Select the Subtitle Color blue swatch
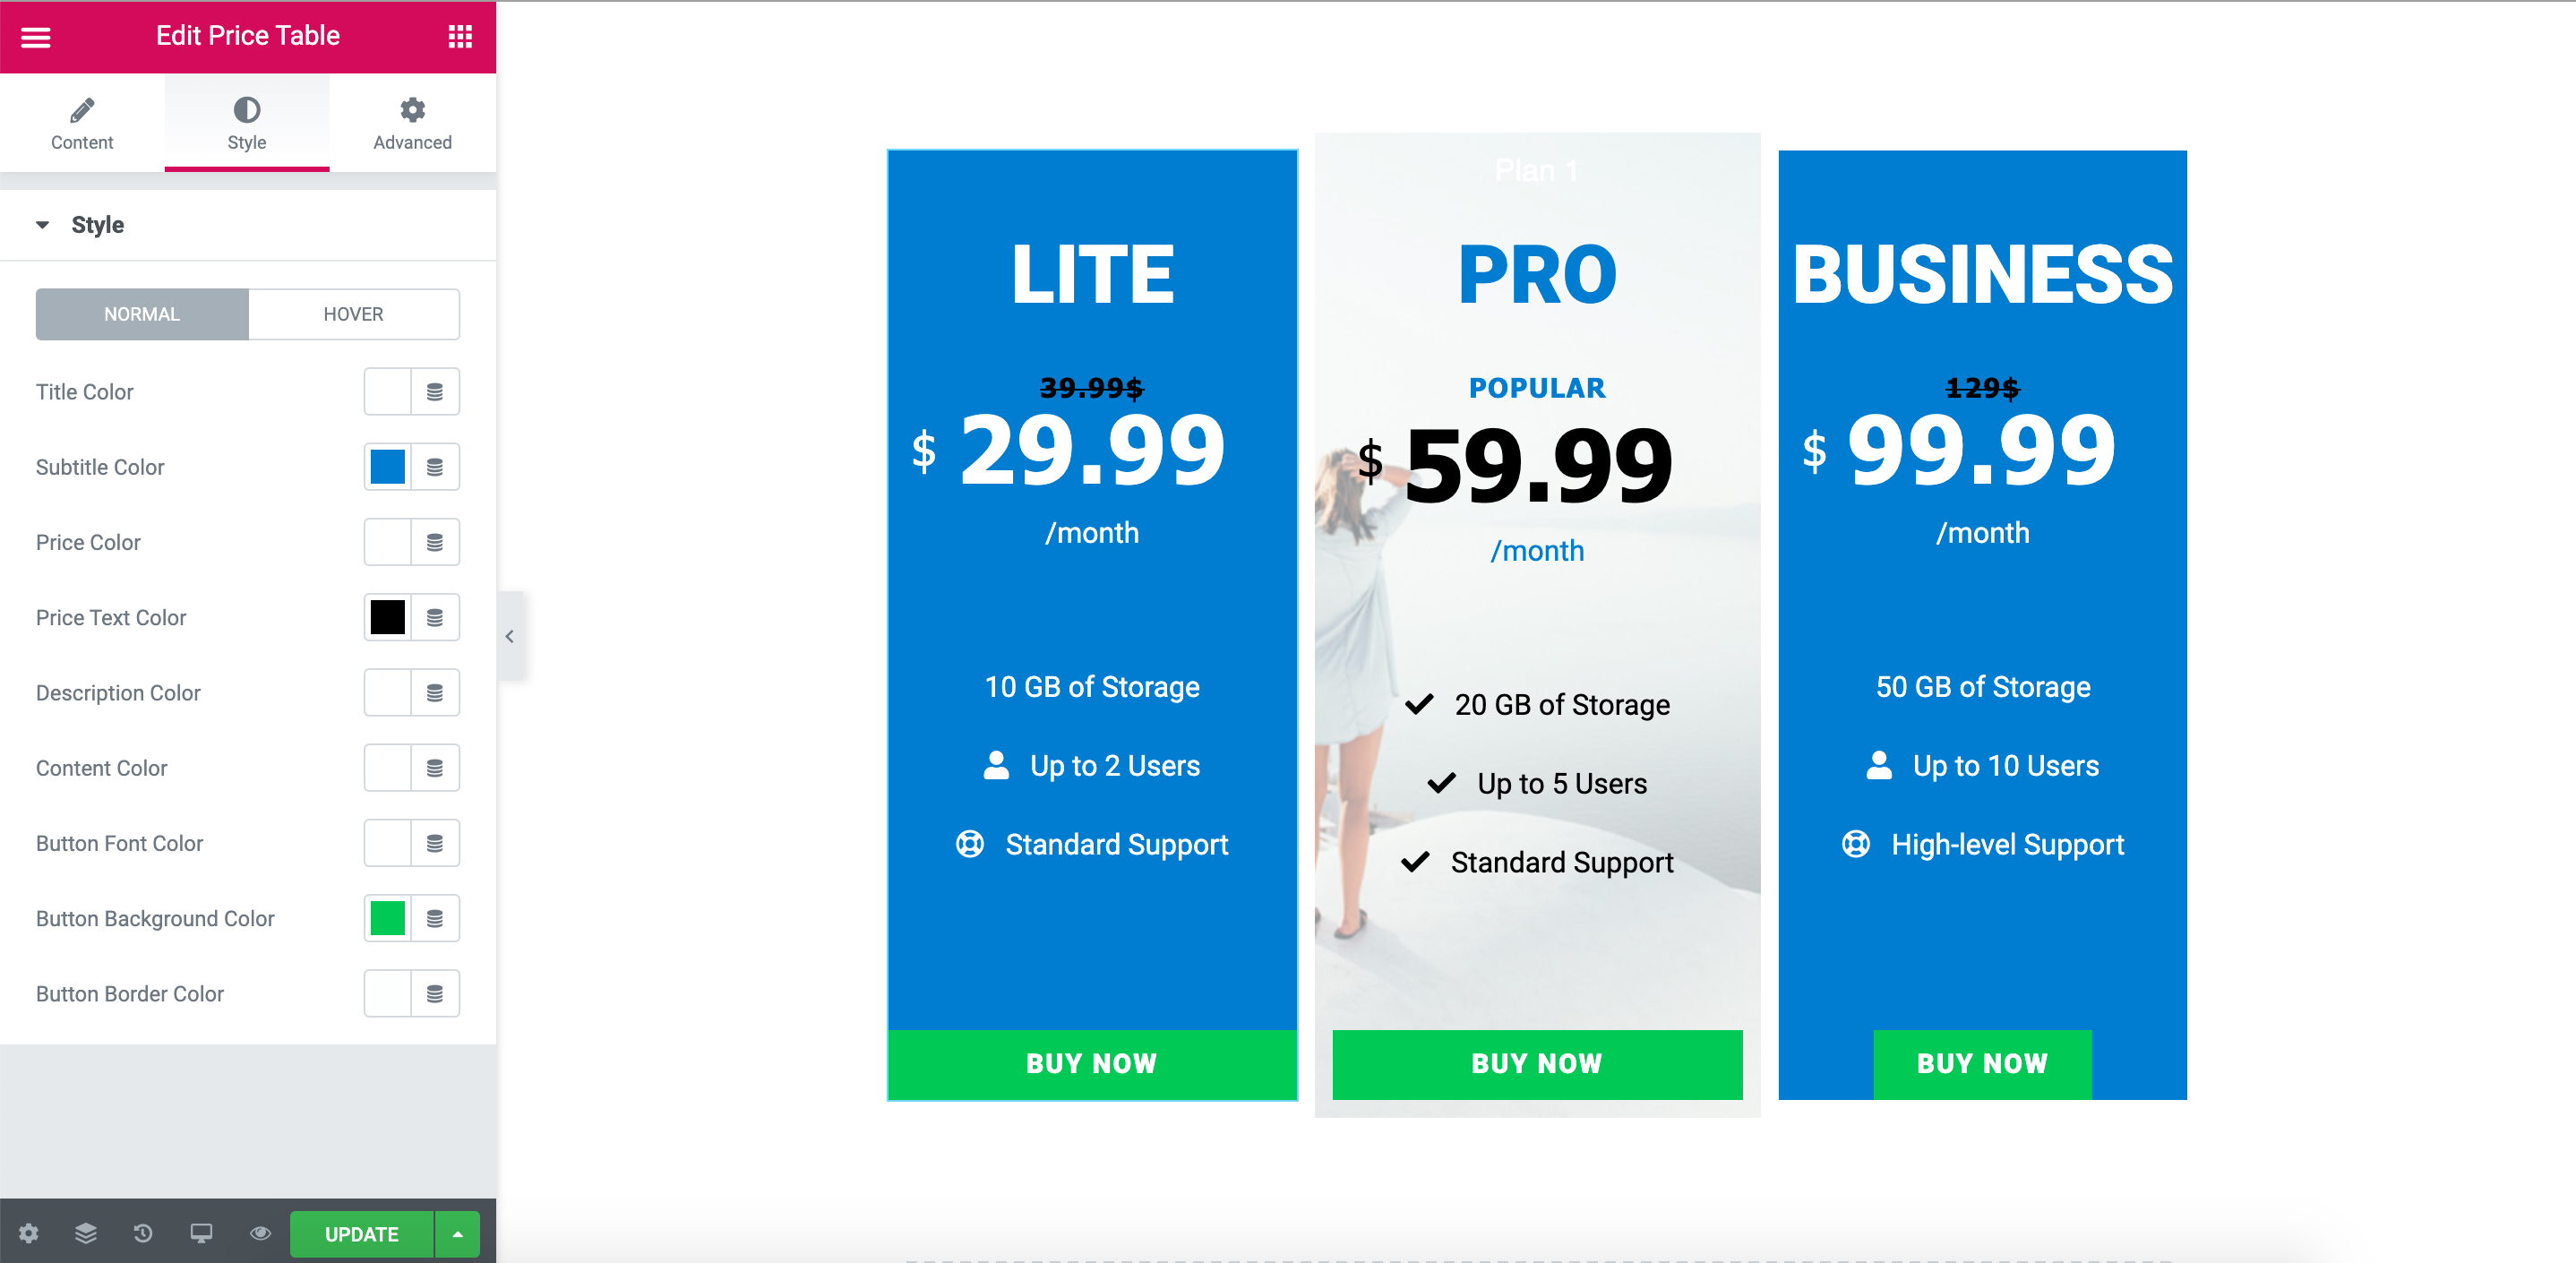The width and height of the screenshot is (2576, 1263). (x=388, y=467)
